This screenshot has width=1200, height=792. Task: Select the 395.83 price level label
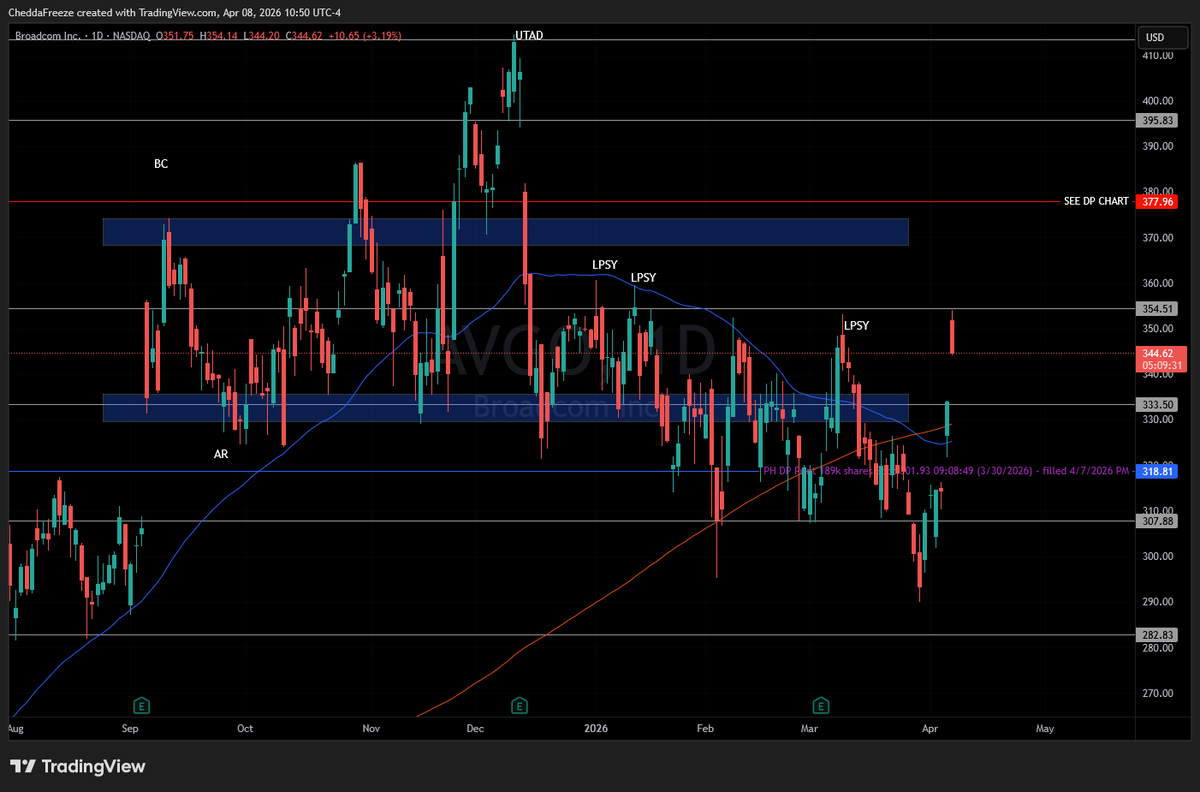tap(1155, 120)
